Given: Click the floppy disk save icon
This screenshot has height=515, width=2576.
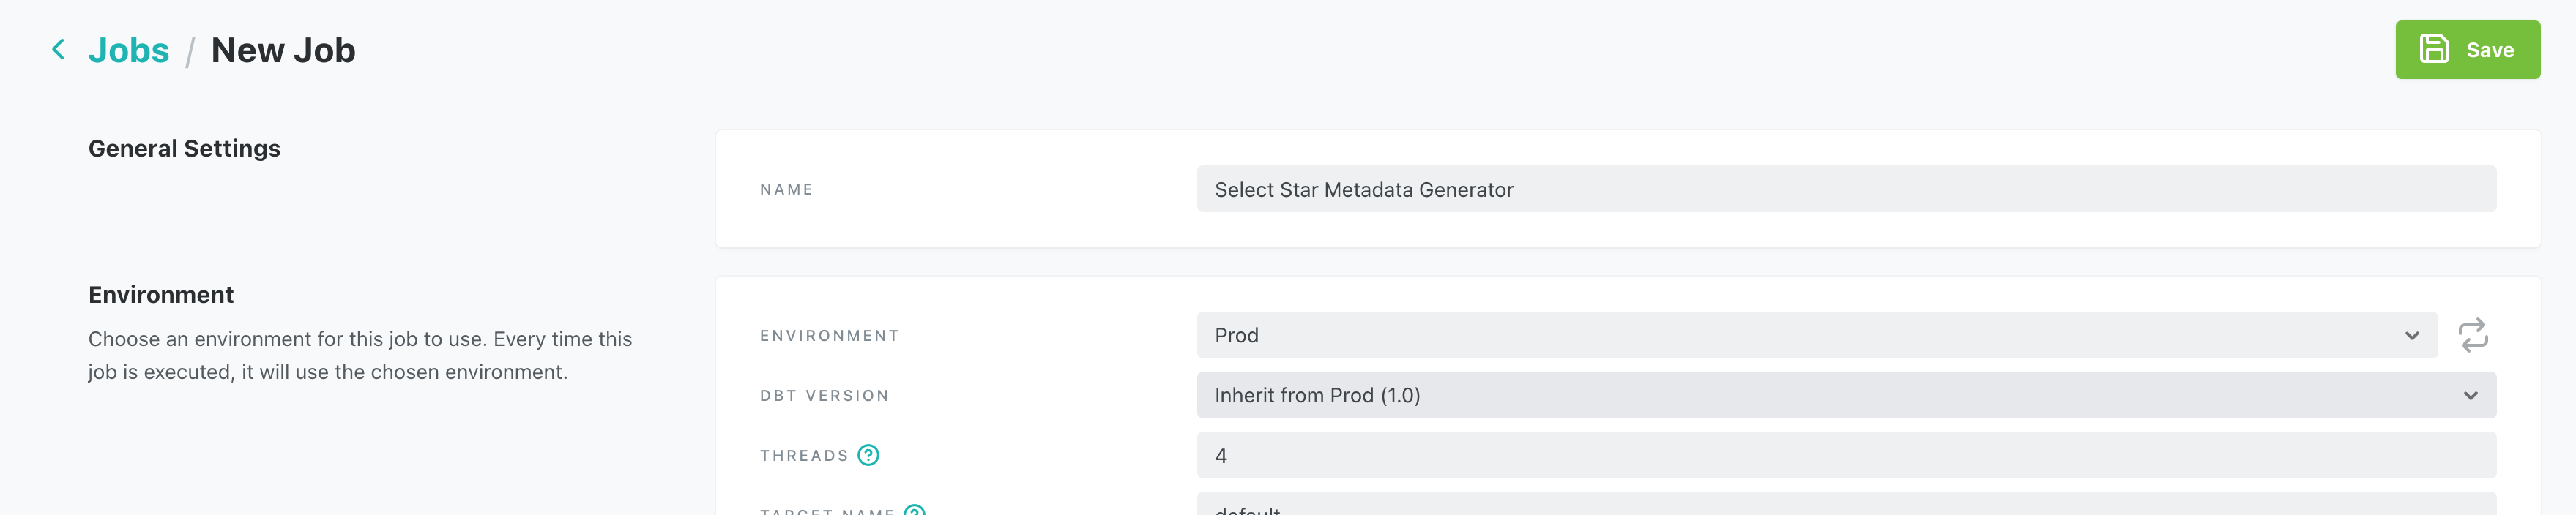Looking at the screenshot, I should [2433, 49].
